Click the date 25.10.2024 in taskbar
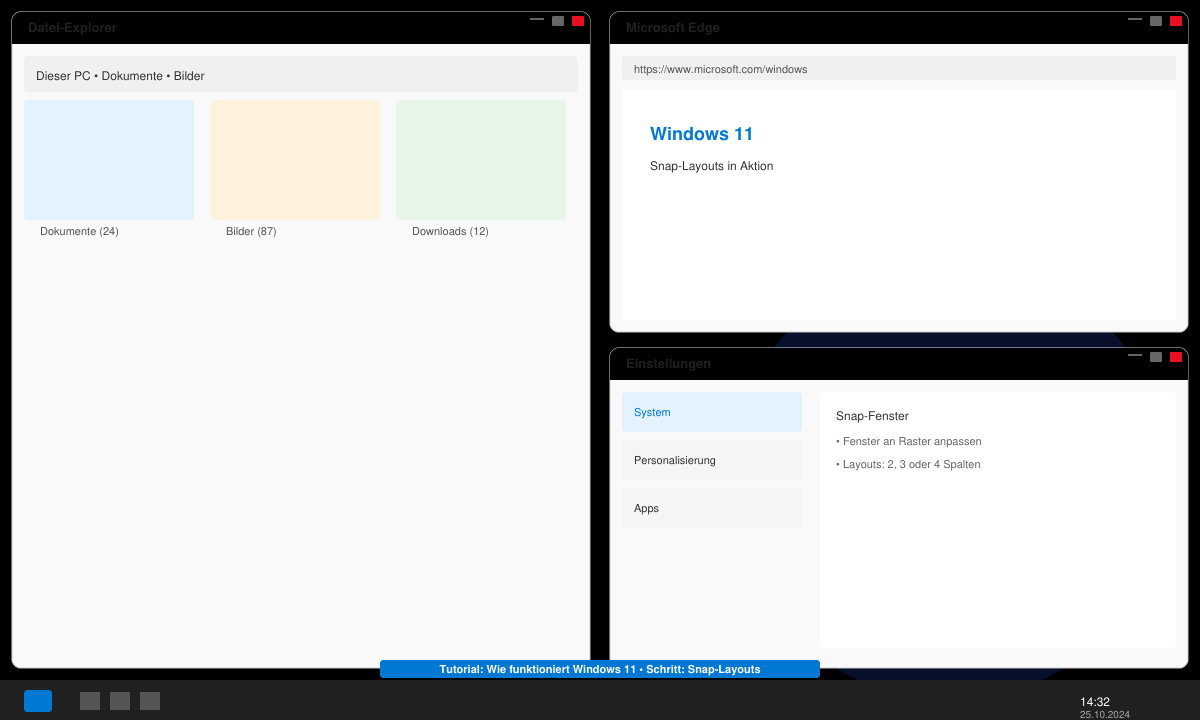 [x=1104, y=715]
